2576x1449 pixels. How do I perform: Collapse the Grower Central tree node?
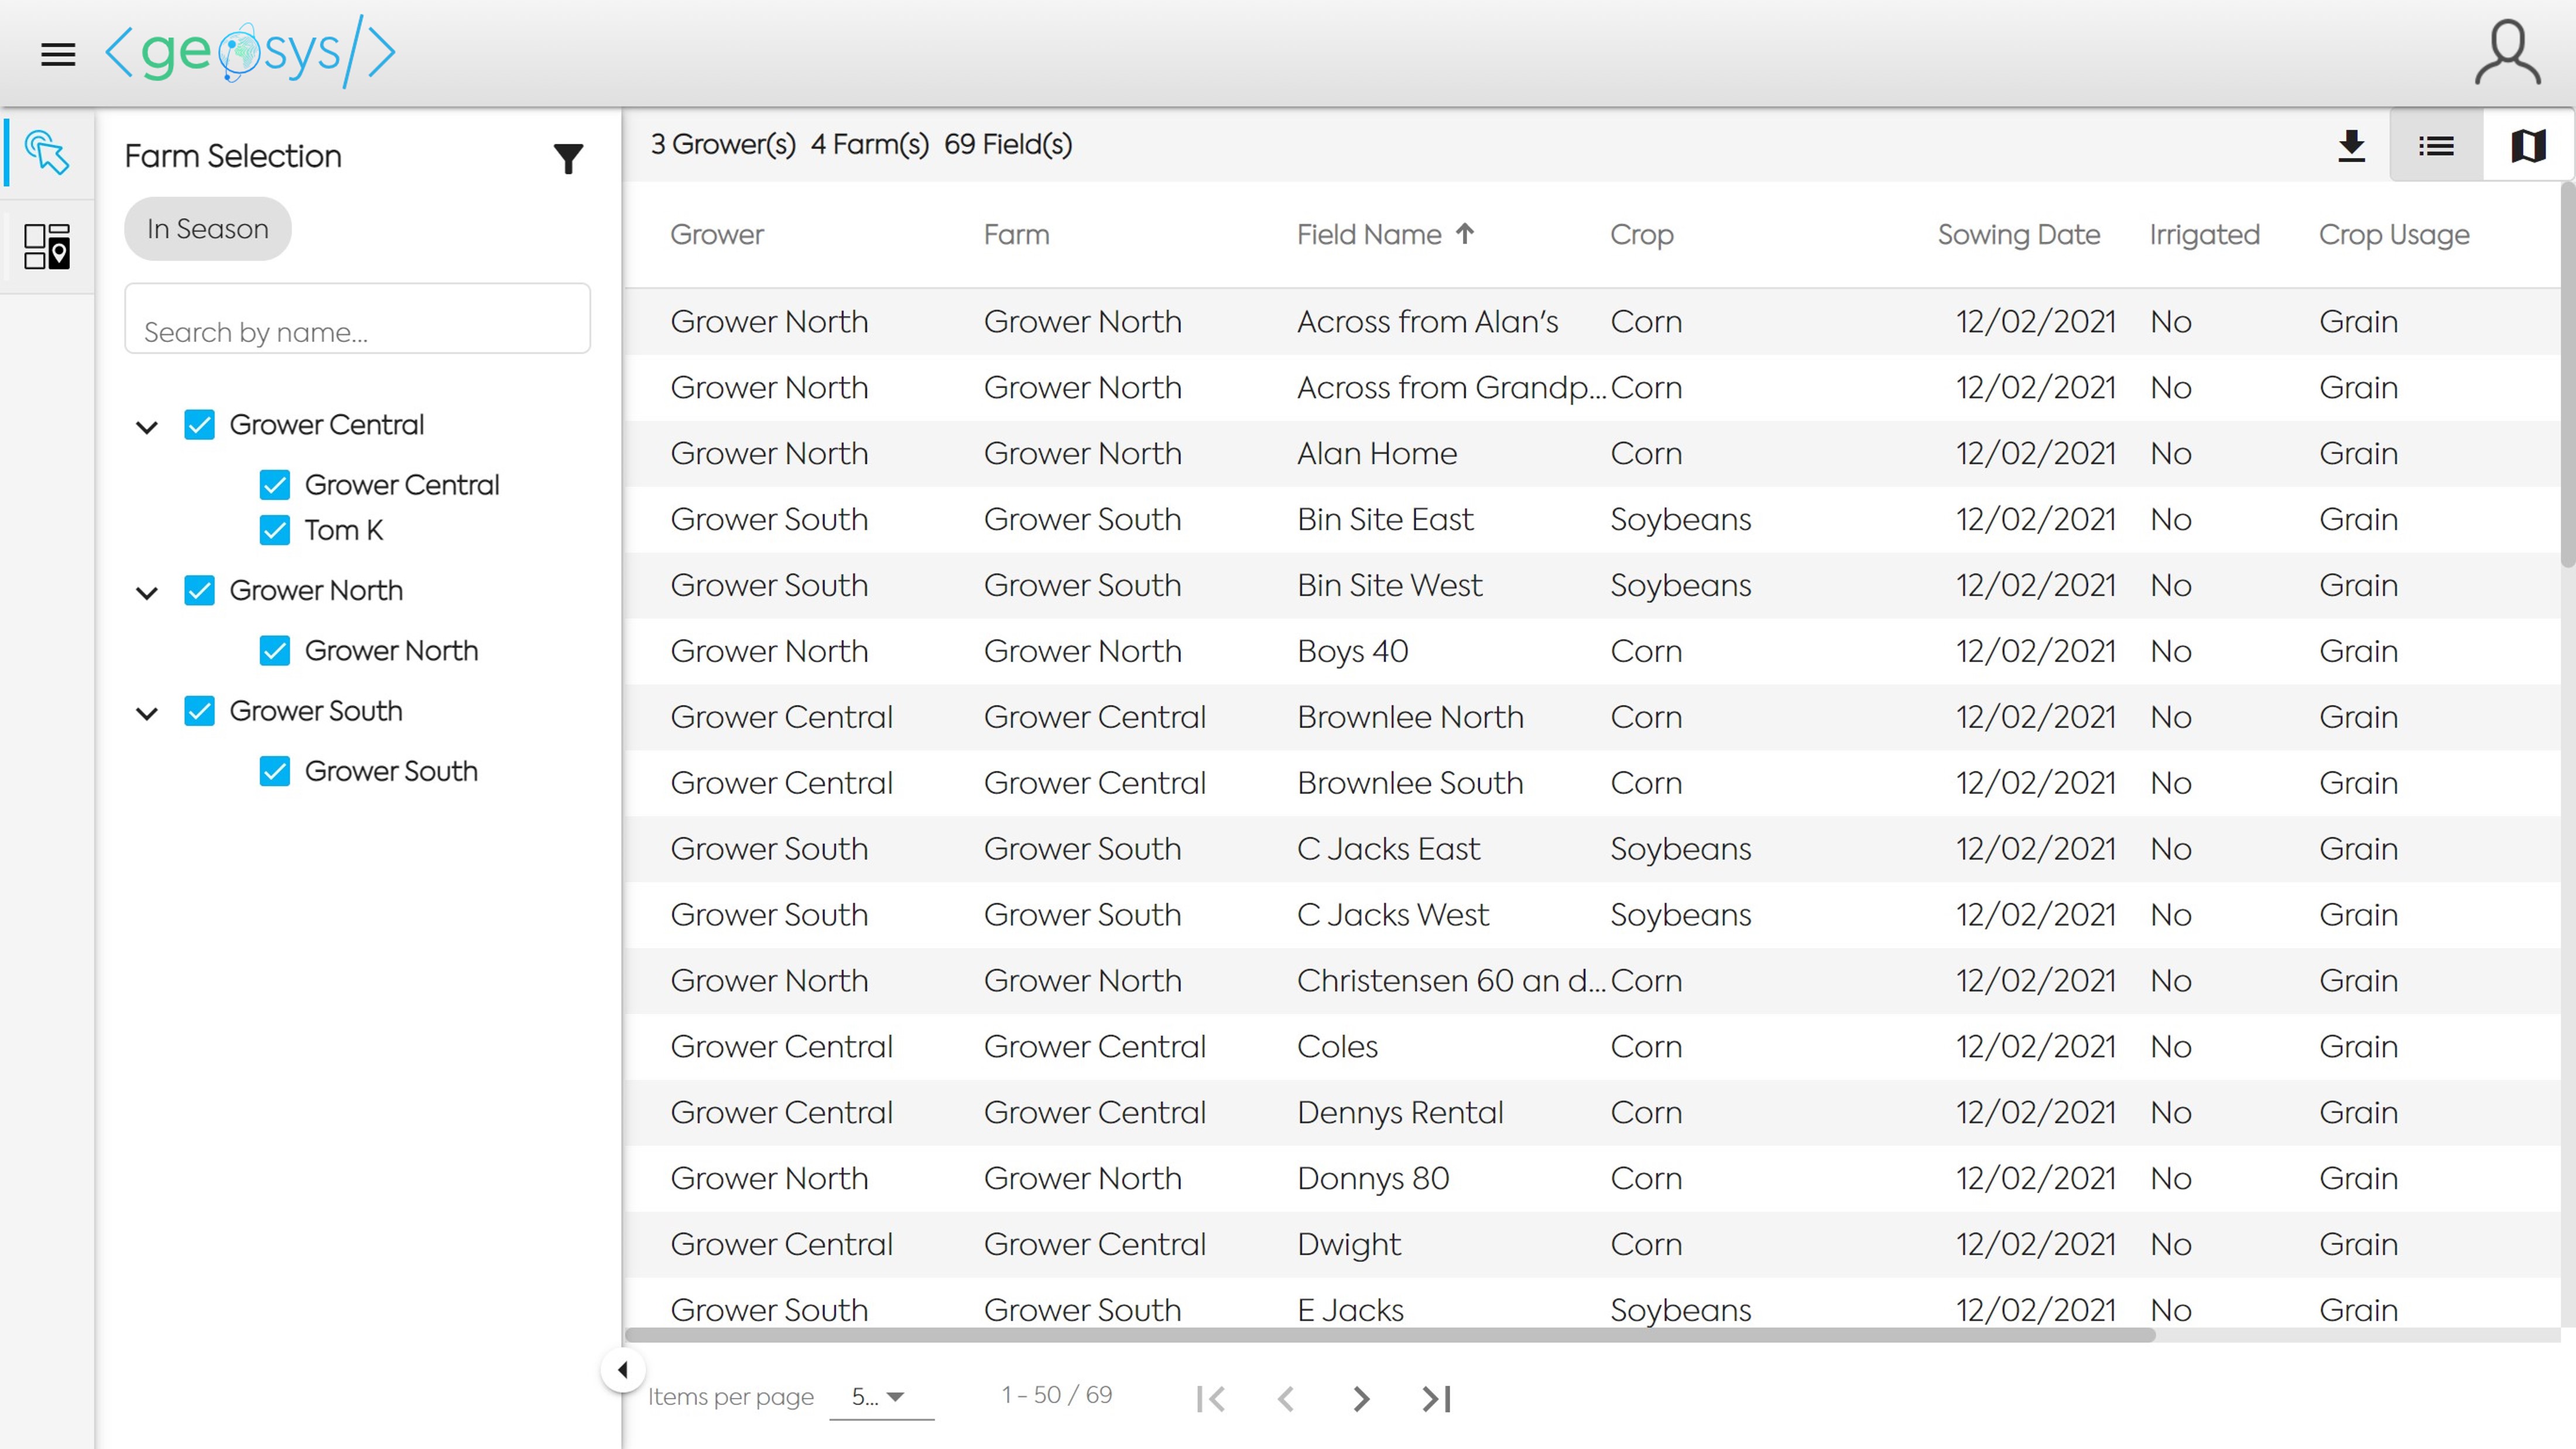click(x=147, y=427)
